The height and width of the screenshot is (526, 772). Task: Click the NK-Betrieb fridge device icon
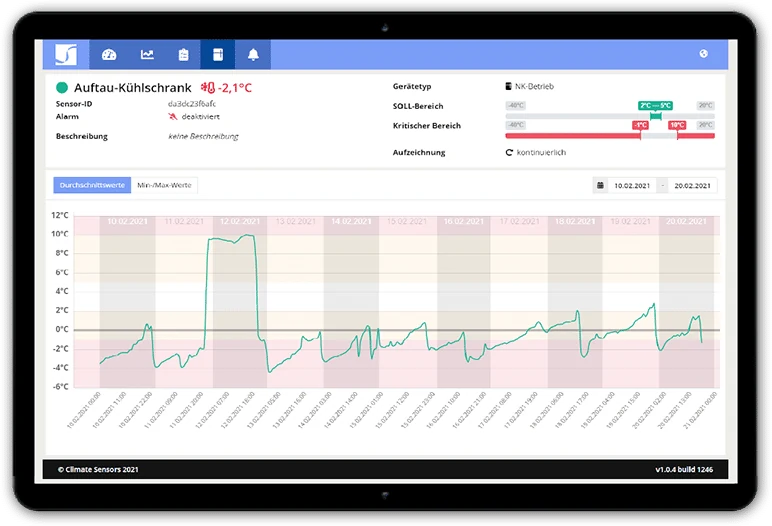509,86
